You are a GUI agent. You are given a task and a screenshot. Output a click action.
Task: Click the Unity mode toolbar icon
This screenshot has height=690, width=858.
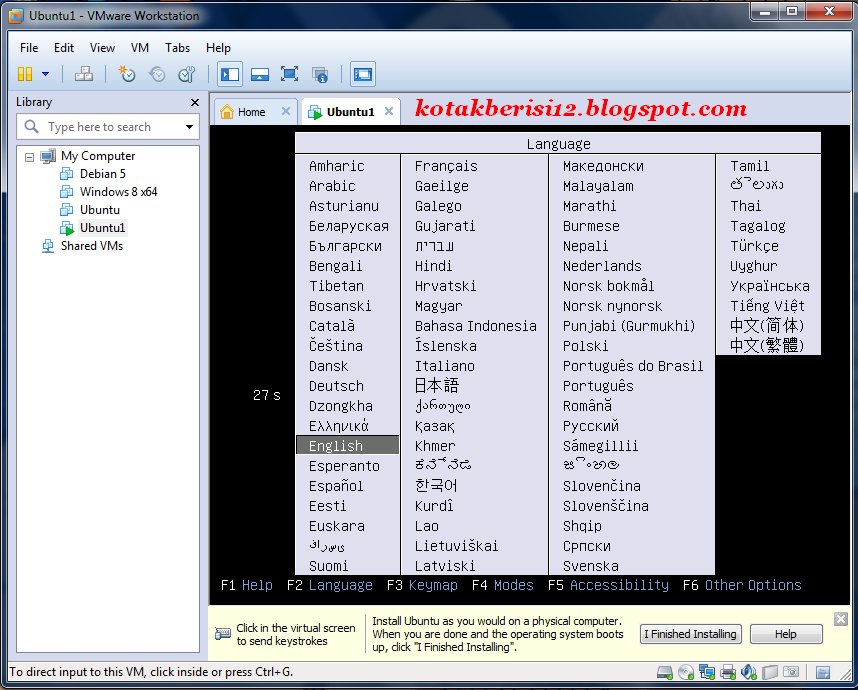pyautogui.click(x=320, y=74)
